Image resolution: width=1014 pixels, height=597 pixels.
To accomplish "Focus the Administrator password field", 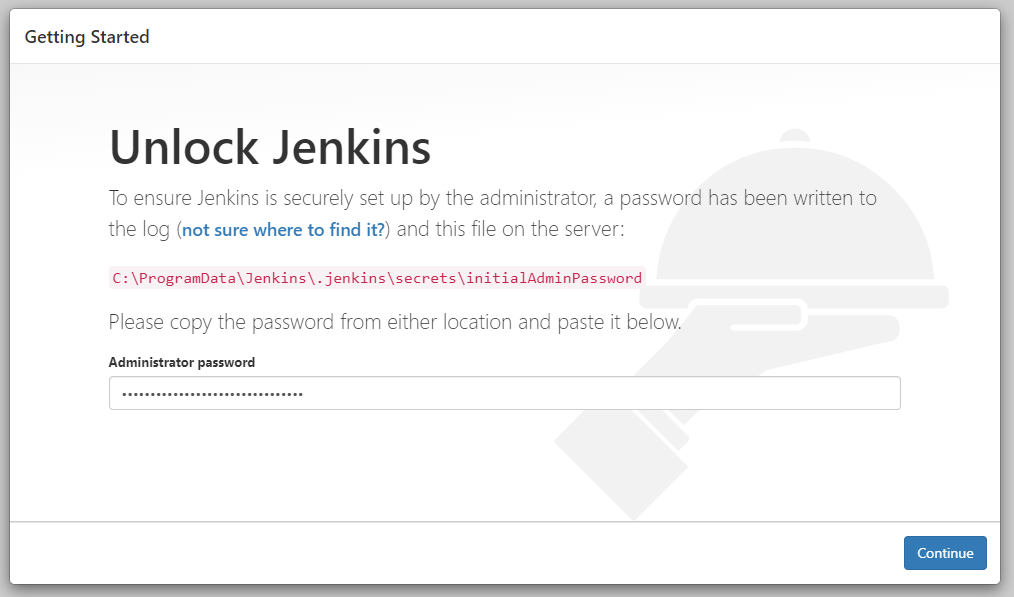I will pyautogui.click(x=504, y=393).
